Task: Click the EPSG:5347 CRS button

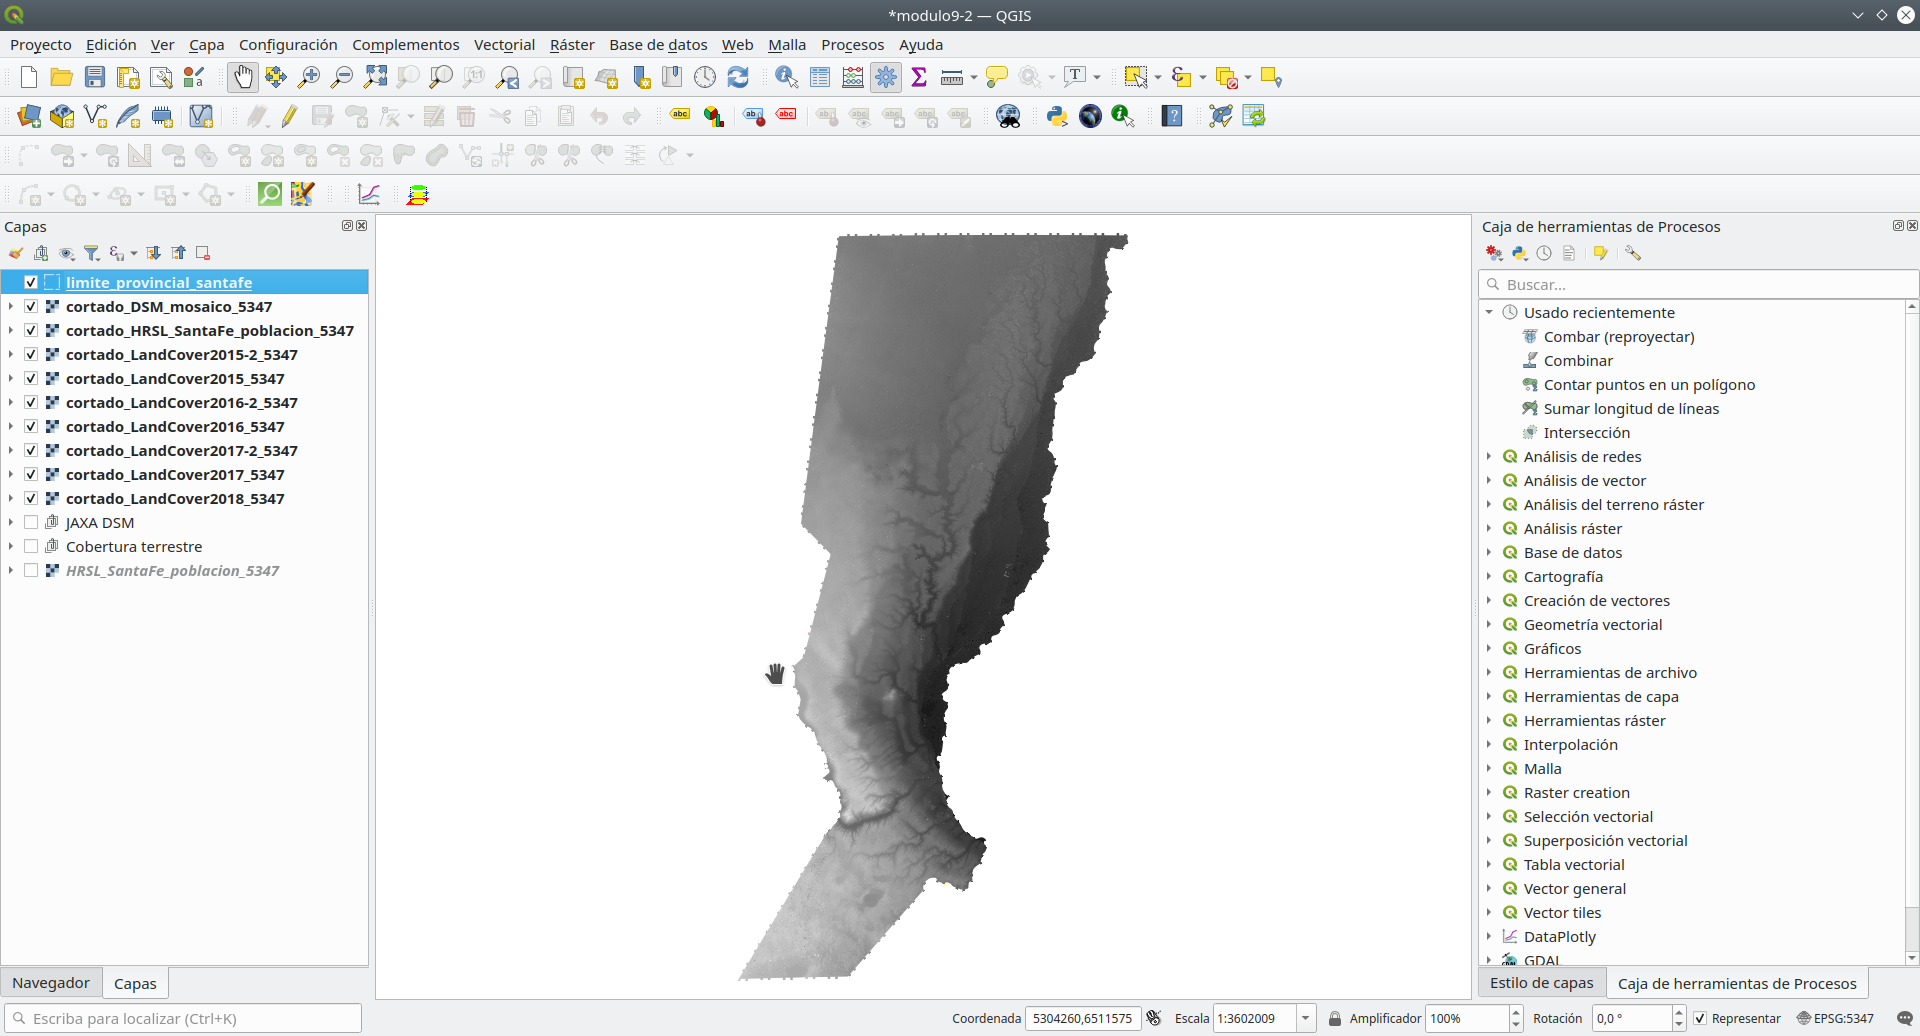Action: [x=1835, y=1018]
